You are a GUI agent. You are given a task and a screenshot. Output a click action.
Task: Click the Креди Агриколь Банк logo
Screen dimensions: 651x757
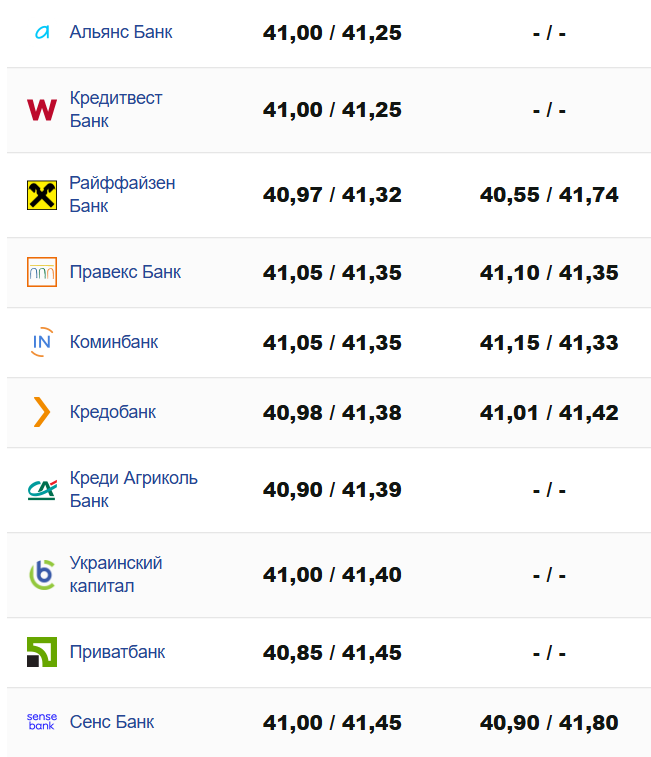42,490
